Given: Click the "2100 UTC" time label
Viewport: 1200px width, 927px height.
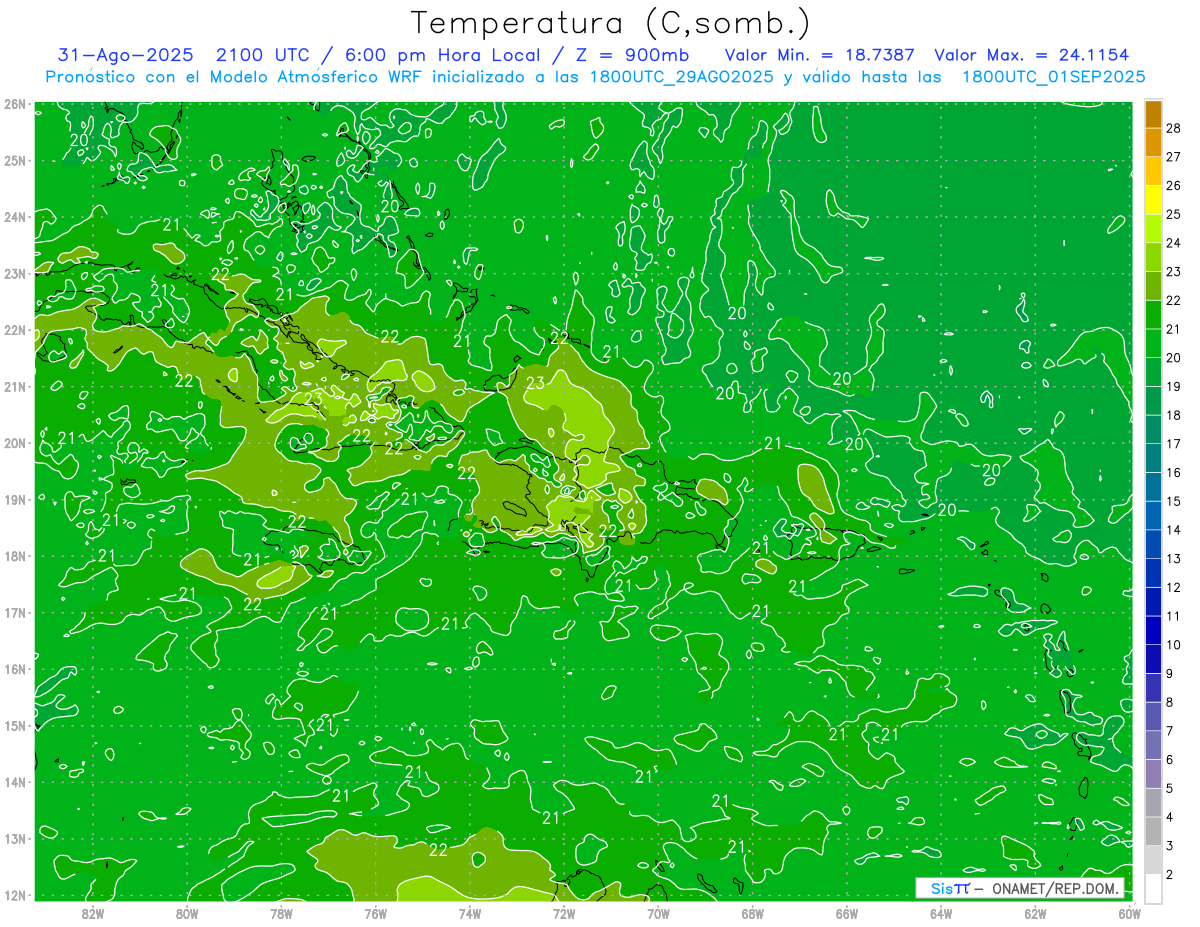Looking at the screenshot, I should pyautogui.click(x=263, y=55).
